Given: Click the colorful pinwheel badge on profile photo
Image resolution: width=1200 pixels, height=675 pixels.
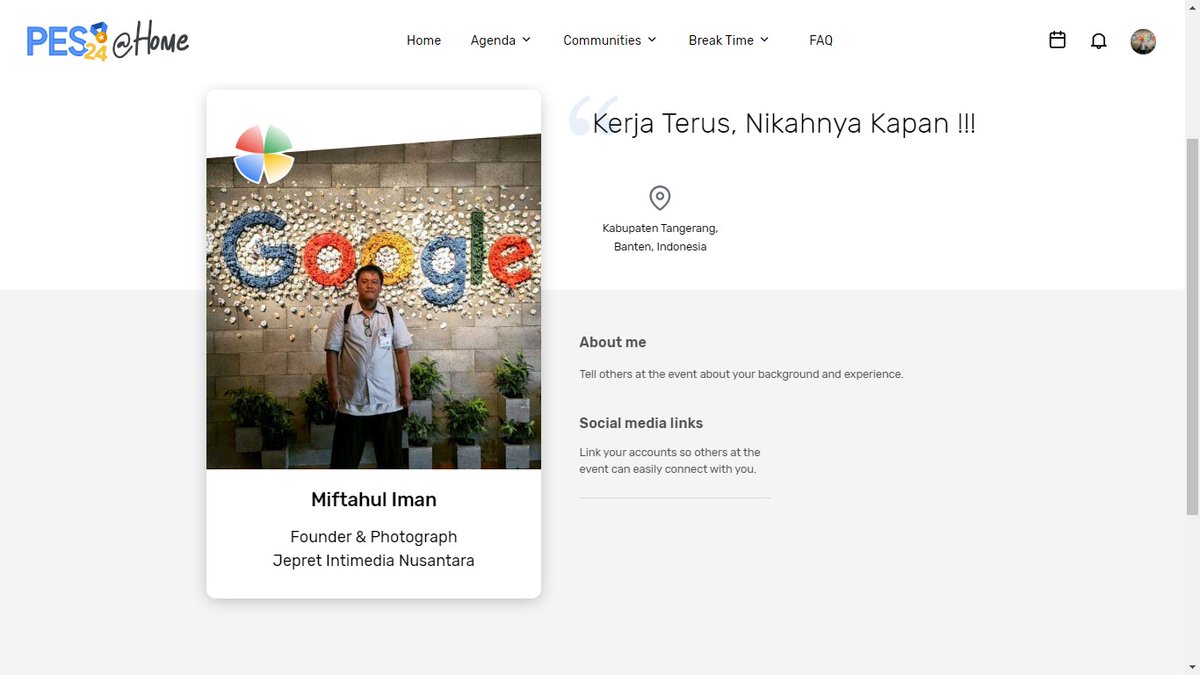Looking at the screenshot, I should [264, 154].
